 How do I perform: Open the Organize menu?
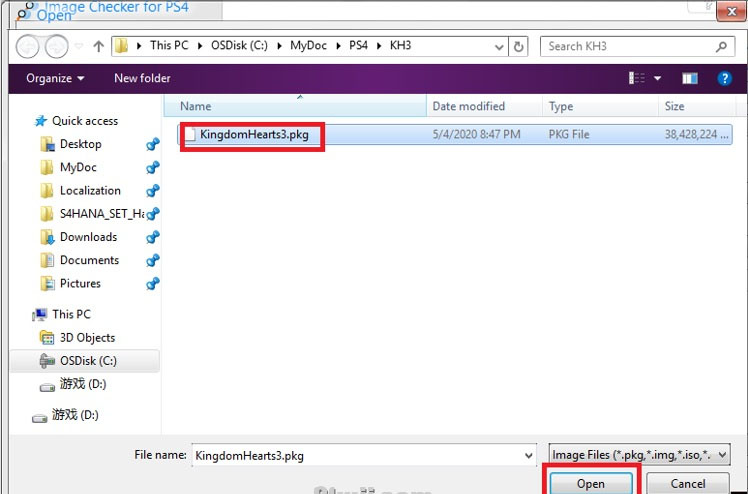click(x=55, y=78)
